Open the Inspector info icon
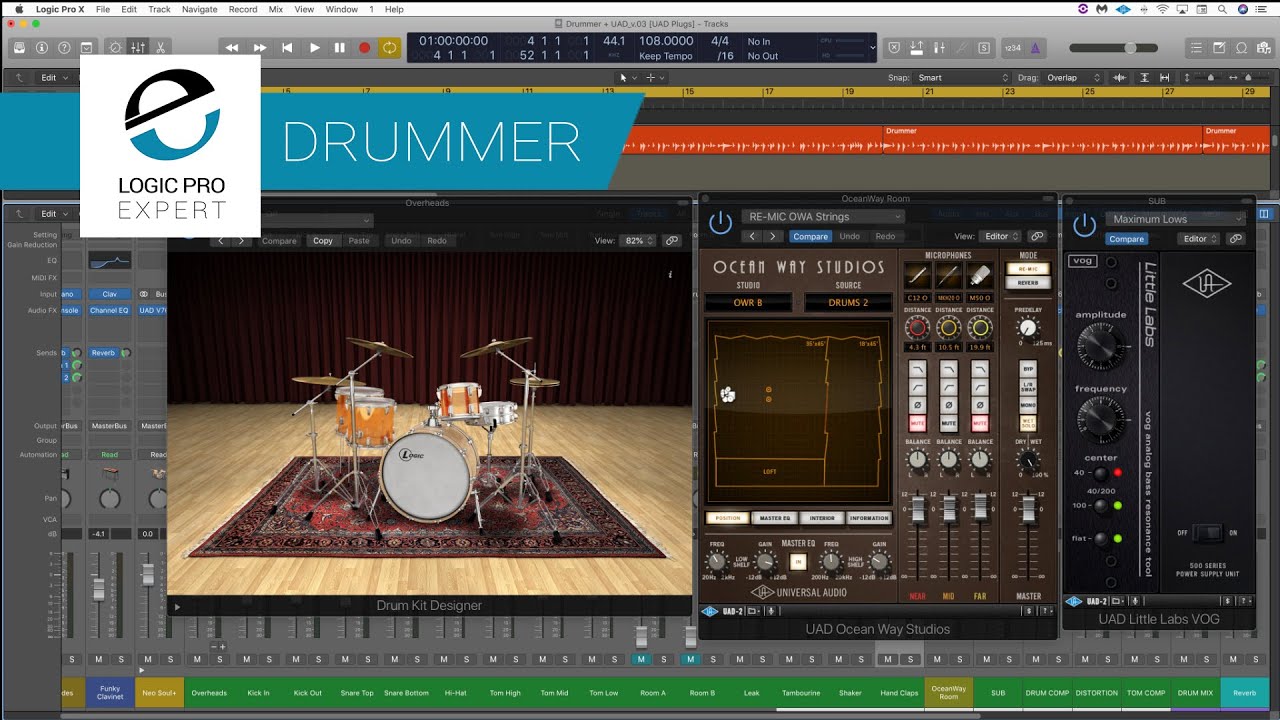The width and height of the screenshot is (1280, 720). point(41,47)
